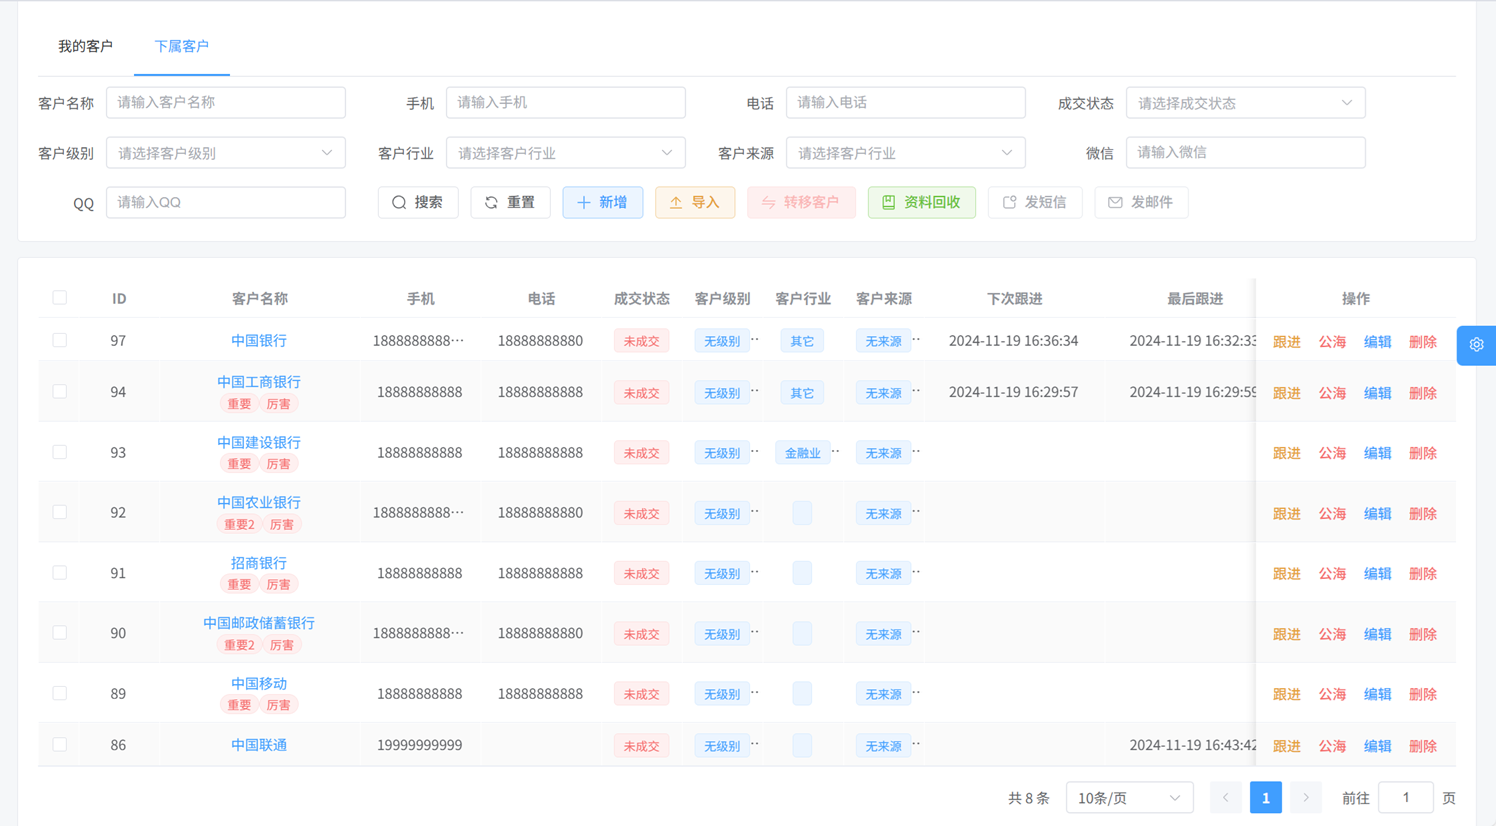
Task: Click the 金融业 industry tag
Action: pyautogui.click(x=802, y=453)
